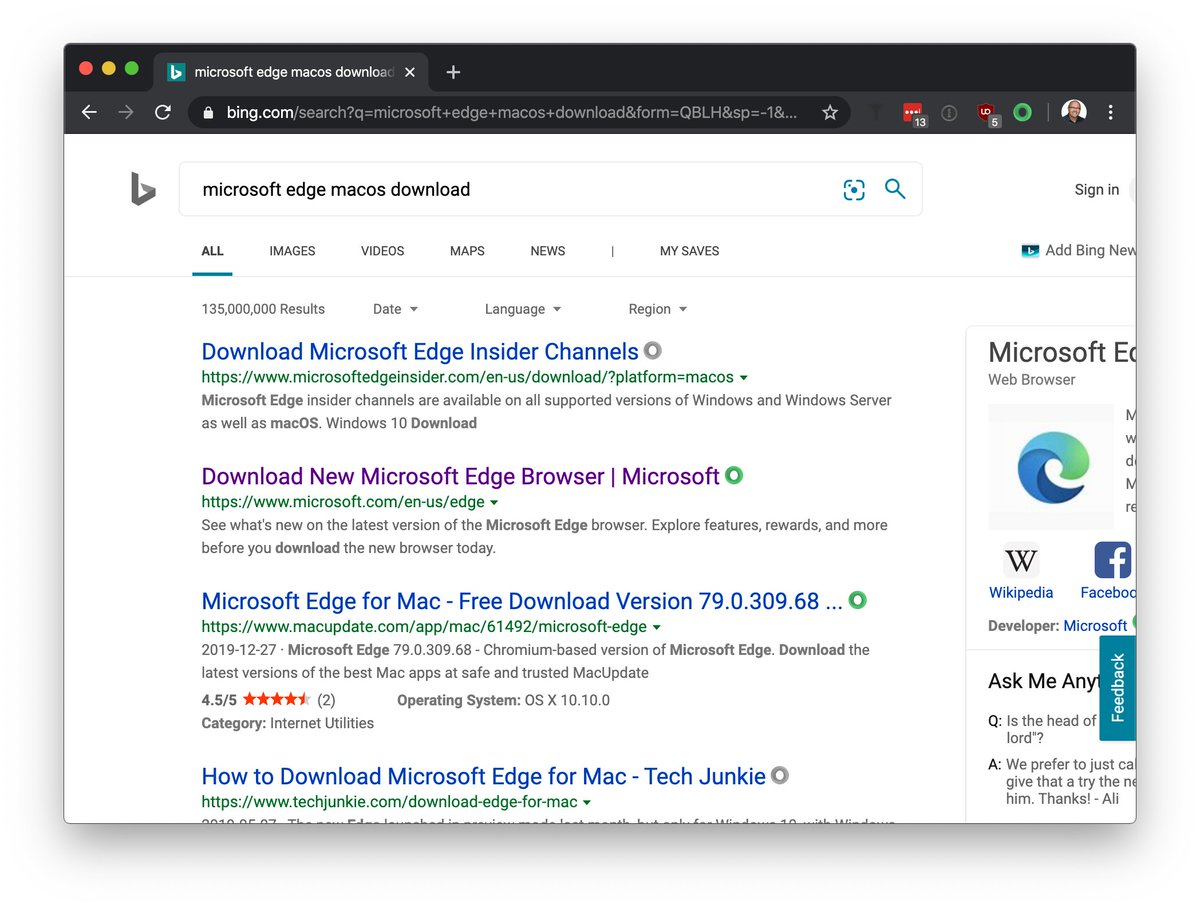
Task: Expand the microsoftedgeinsider.com URL dropdown arrow
Action: (743, 378)
